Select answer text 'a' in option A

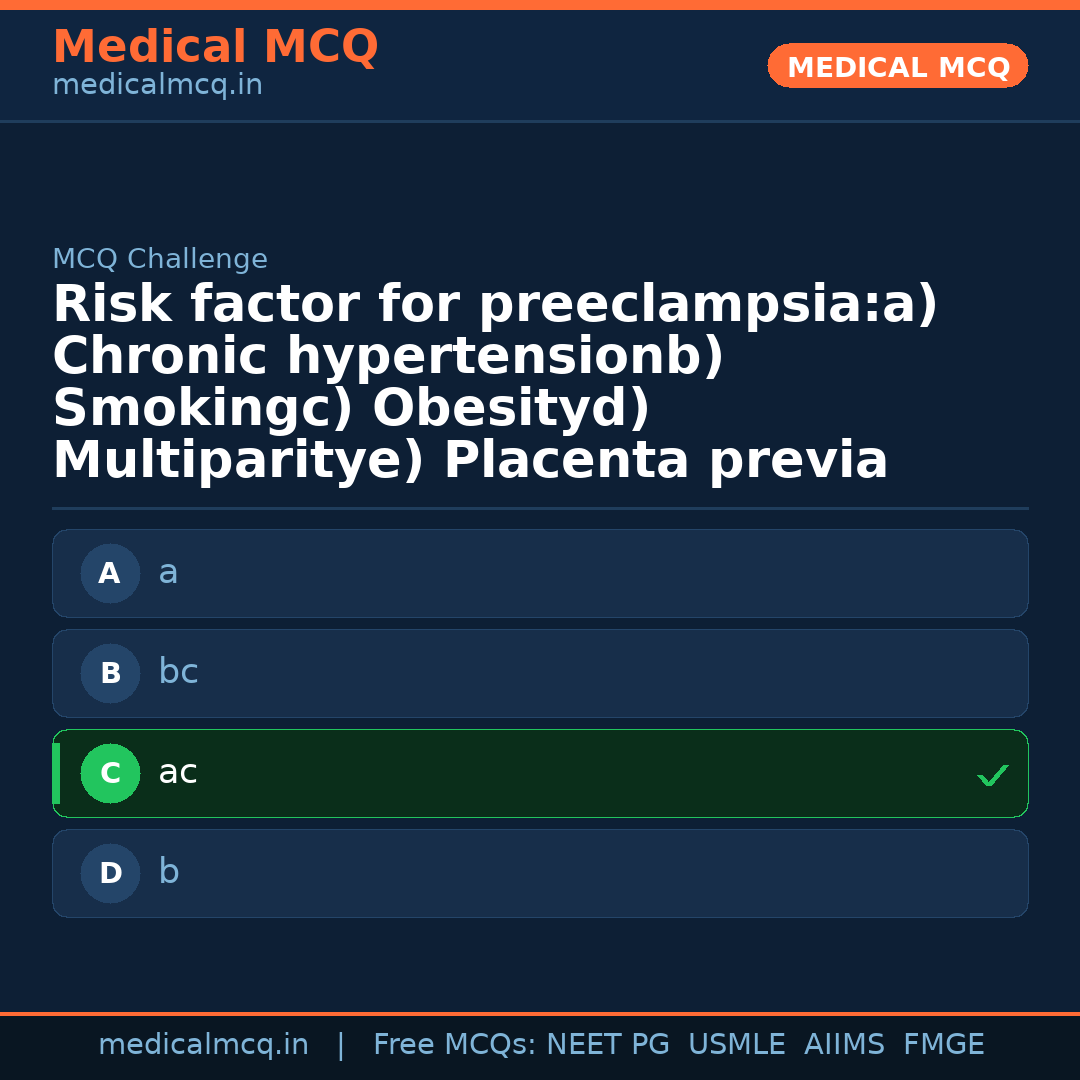tap(168, 573)
